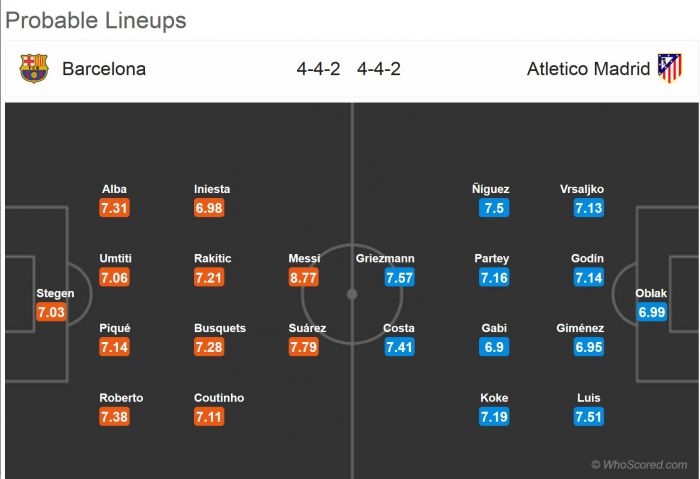This screenshot has height=479, width=700.
Task: Click the WhoScored.com watermark
Action: (641, 464)
